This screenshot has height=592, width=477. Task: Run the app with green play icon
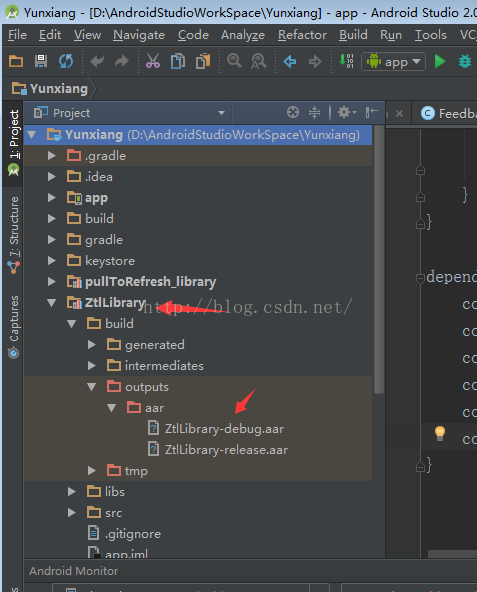pos(440,61)
